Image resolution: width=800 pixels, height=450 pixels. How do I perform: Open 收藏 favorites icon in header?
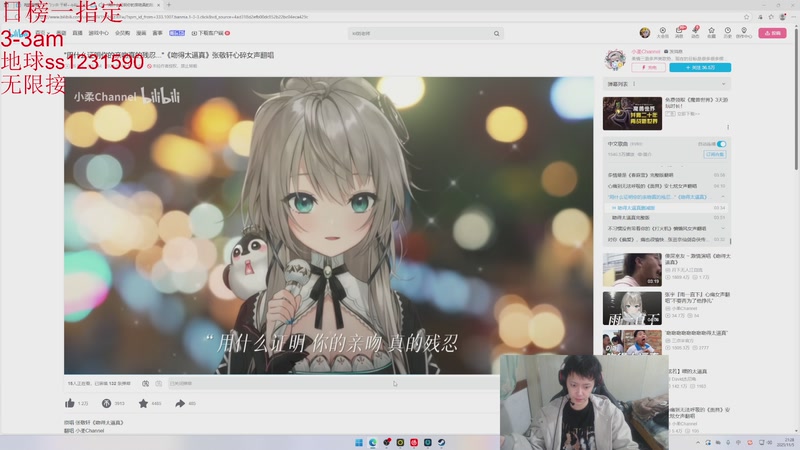(x=711, y=33)
